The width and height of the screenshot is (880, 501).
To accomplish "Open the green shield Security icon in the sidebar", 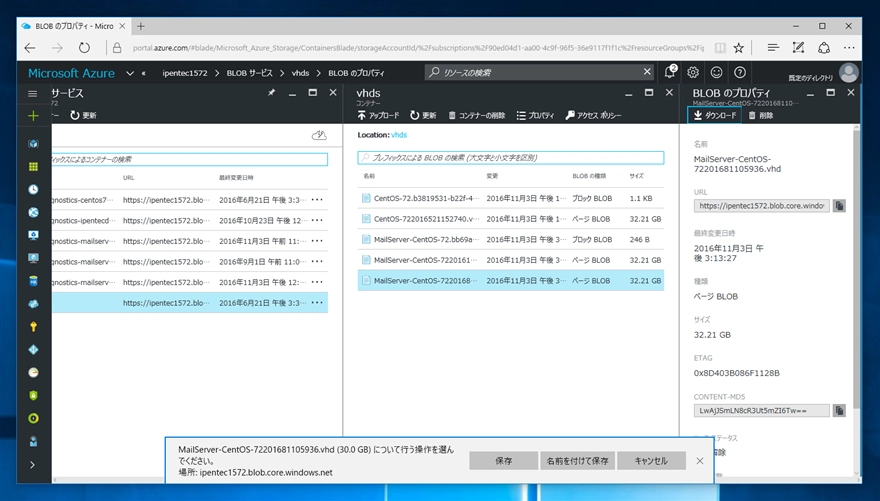I will tap(33, 395).
